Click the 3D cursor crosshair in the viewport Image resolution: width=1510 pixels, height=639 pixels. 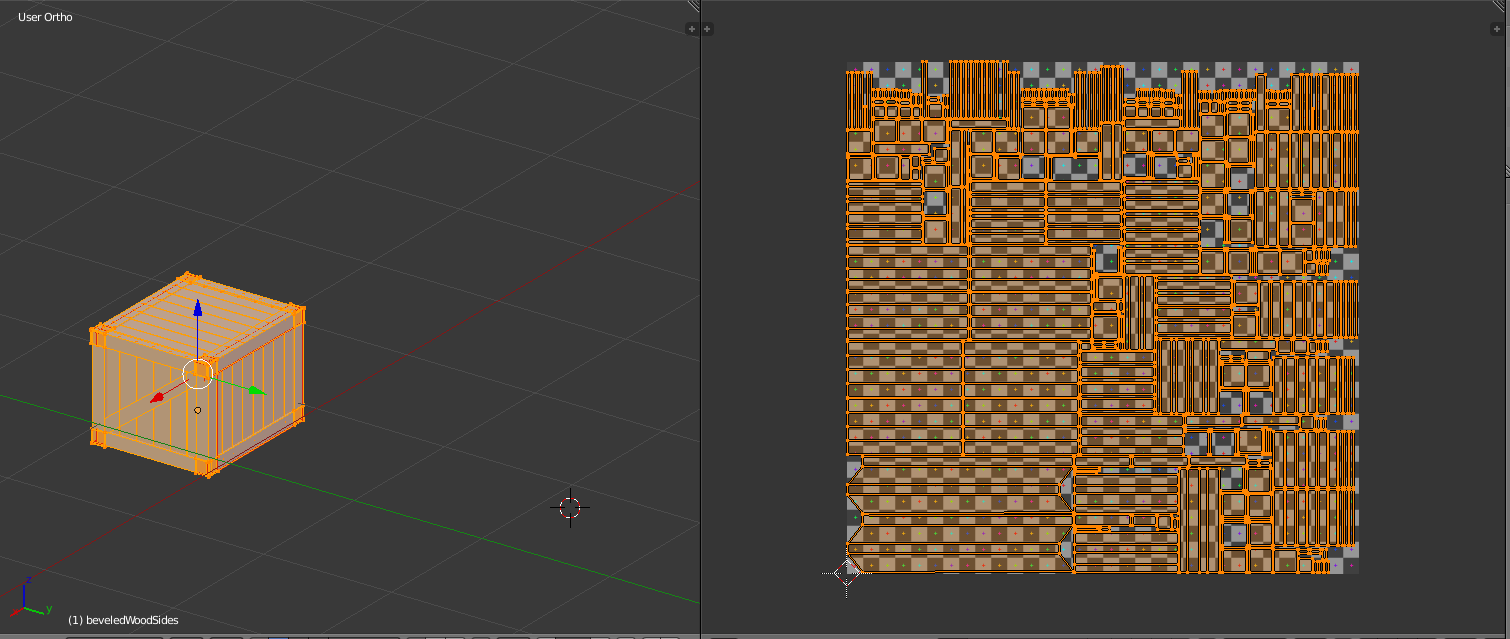pyautogui.click(x=569, y=507)
